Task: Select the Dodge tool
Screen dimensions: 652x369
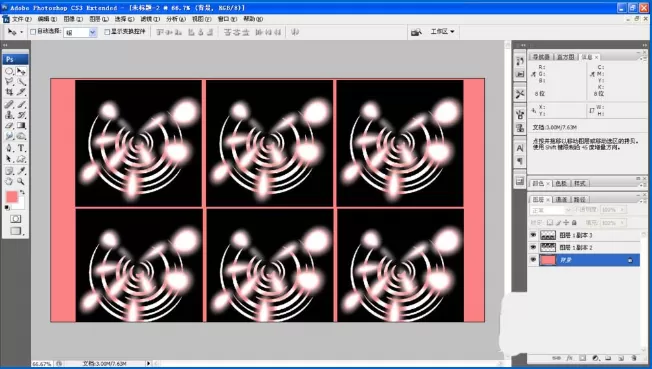Action: coord(21,136)
